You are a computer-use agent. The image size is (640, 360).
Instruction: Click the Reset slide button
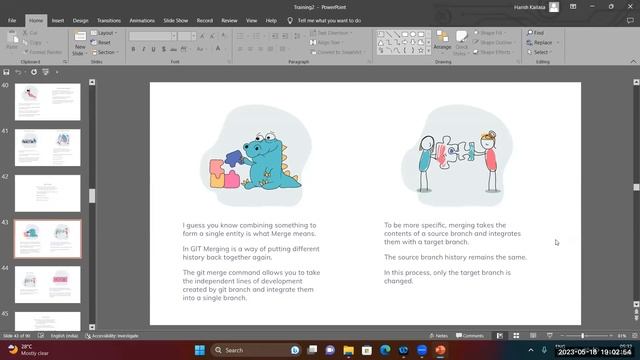pyautogui.click(x=101, y=42)
